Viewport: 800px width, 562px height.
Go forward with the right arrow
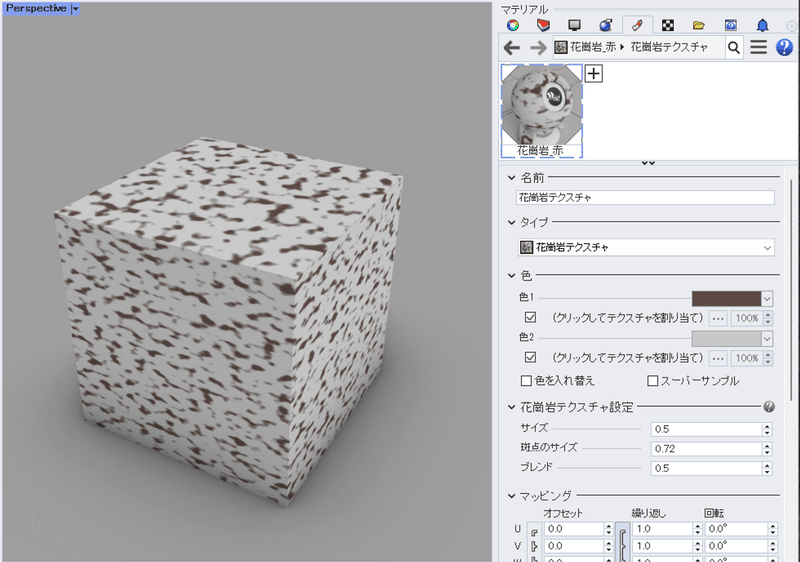pyautogui.click(x=538, y=48)
